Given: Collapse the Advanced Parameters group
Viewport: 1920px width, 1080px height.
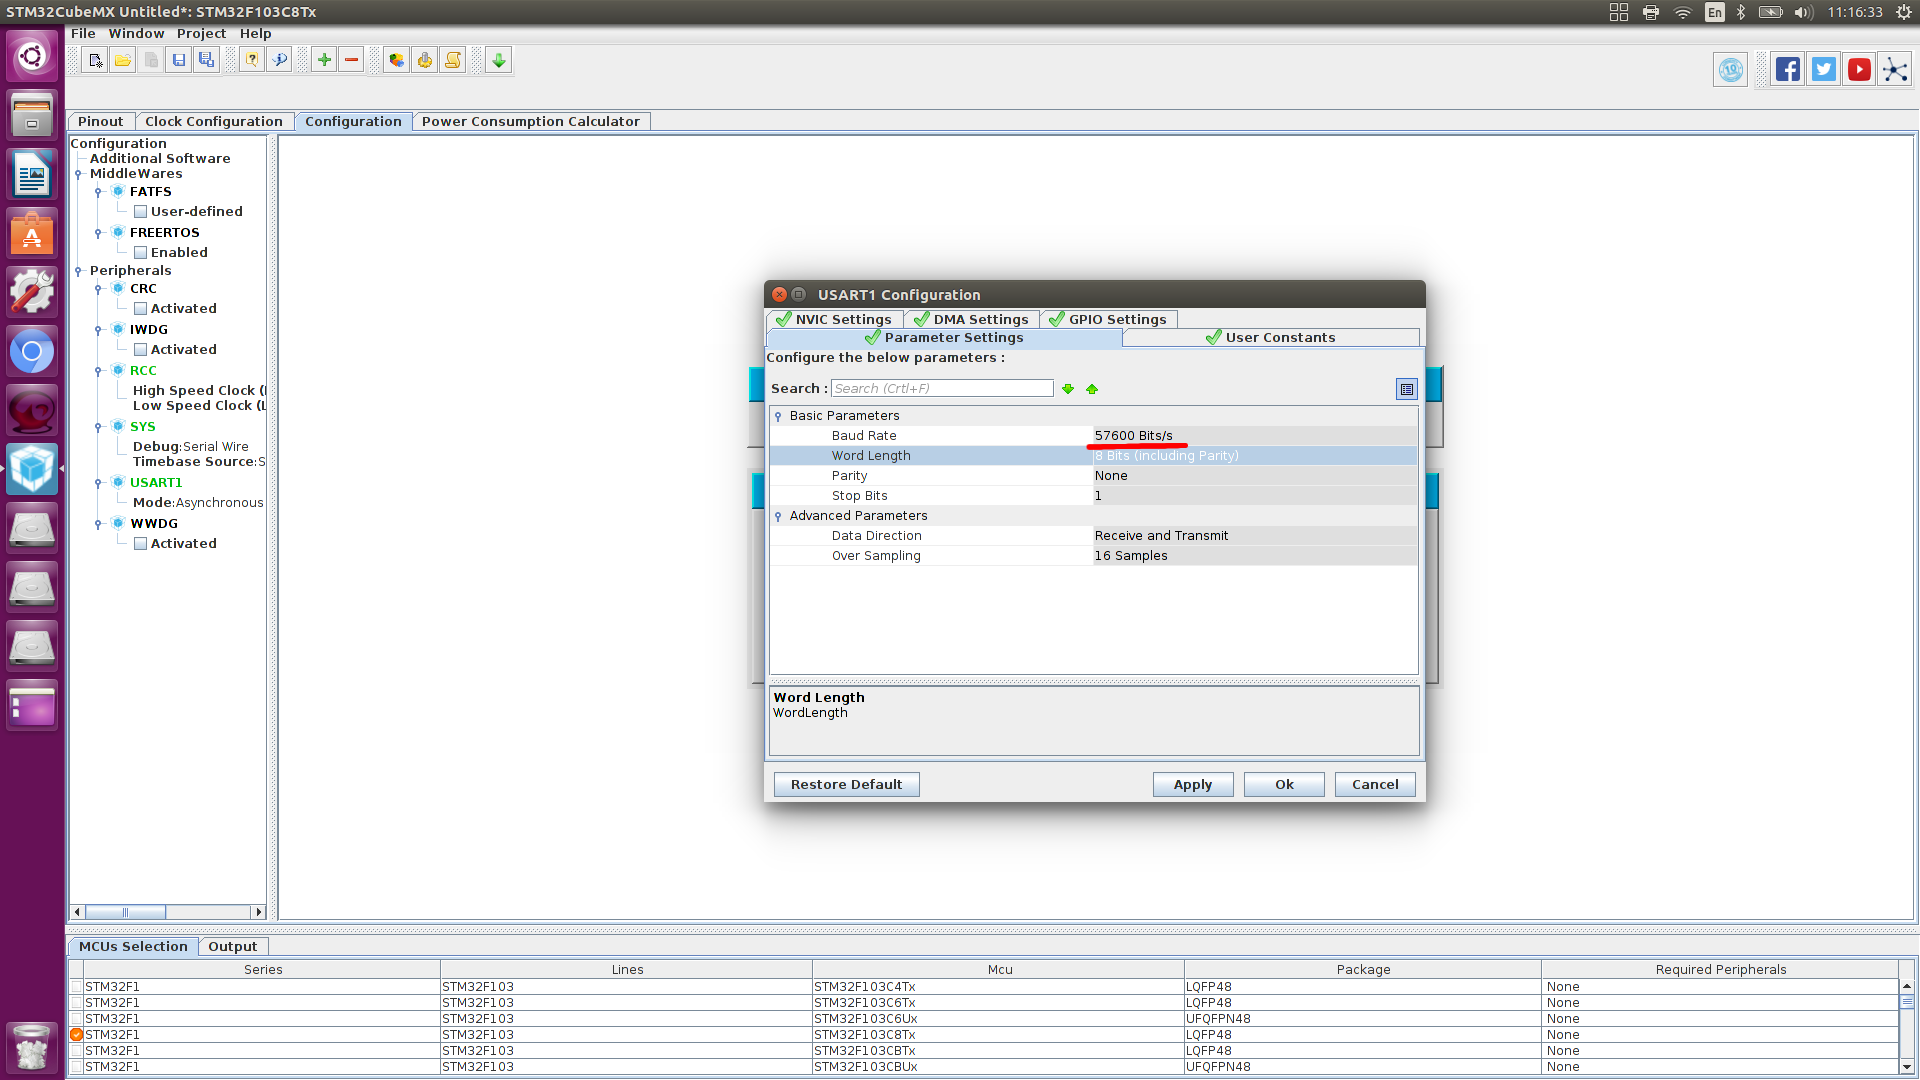Looking at the screenshot, I should tap(778, 516).
